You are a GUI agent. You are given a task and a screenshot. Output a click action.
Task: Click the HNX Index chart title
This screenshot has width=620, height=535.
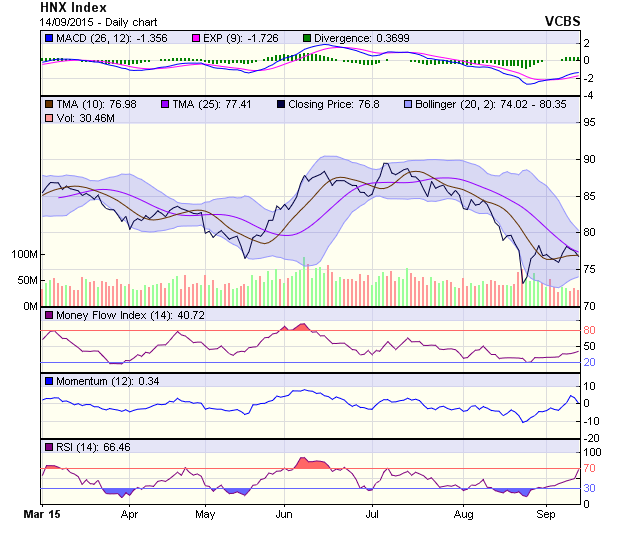point(72,8)
